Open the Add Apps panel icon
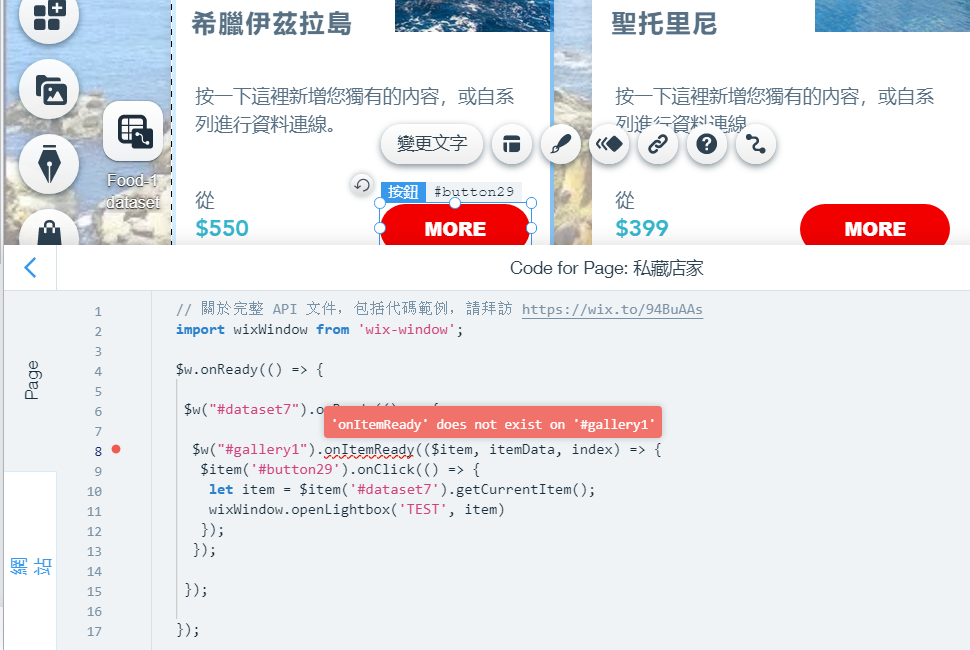The image size is (970, 650). pos(49,15)
